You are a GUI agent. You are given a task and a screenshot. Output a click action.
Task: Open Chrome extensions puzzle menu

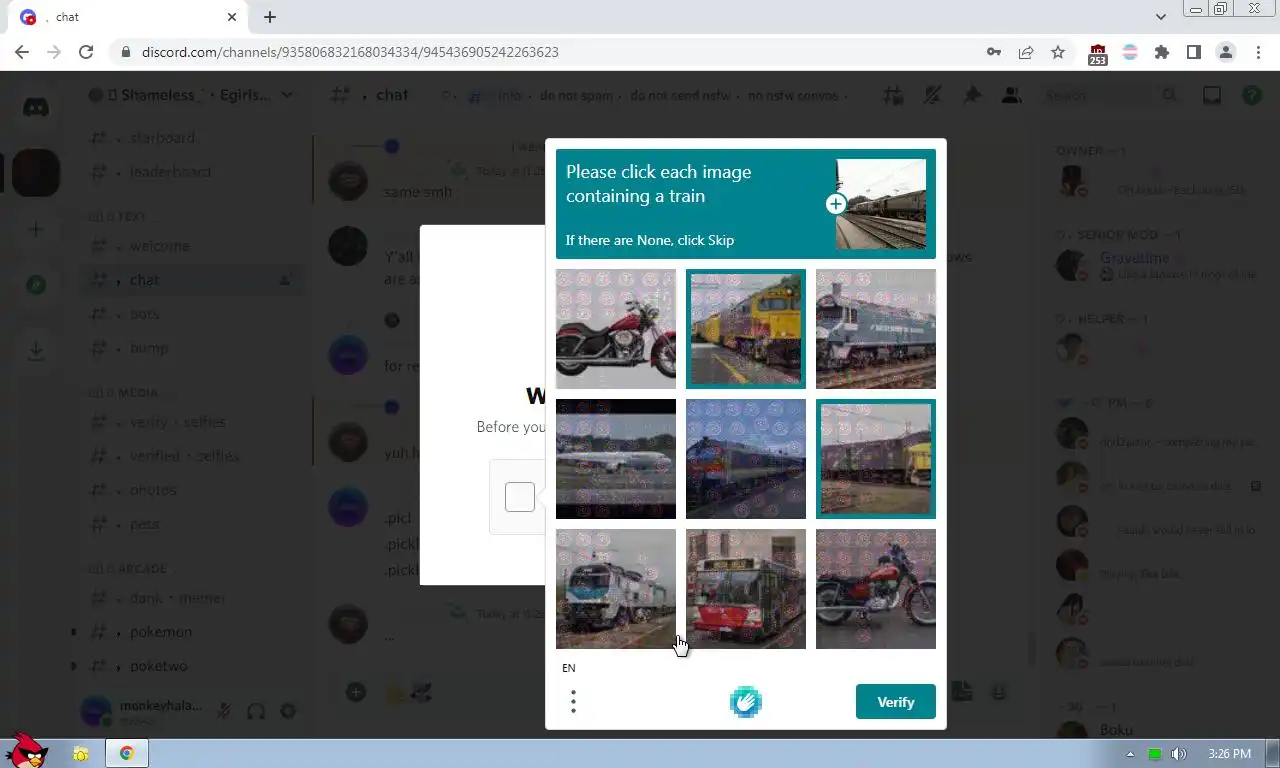[x=1162, y=52]
